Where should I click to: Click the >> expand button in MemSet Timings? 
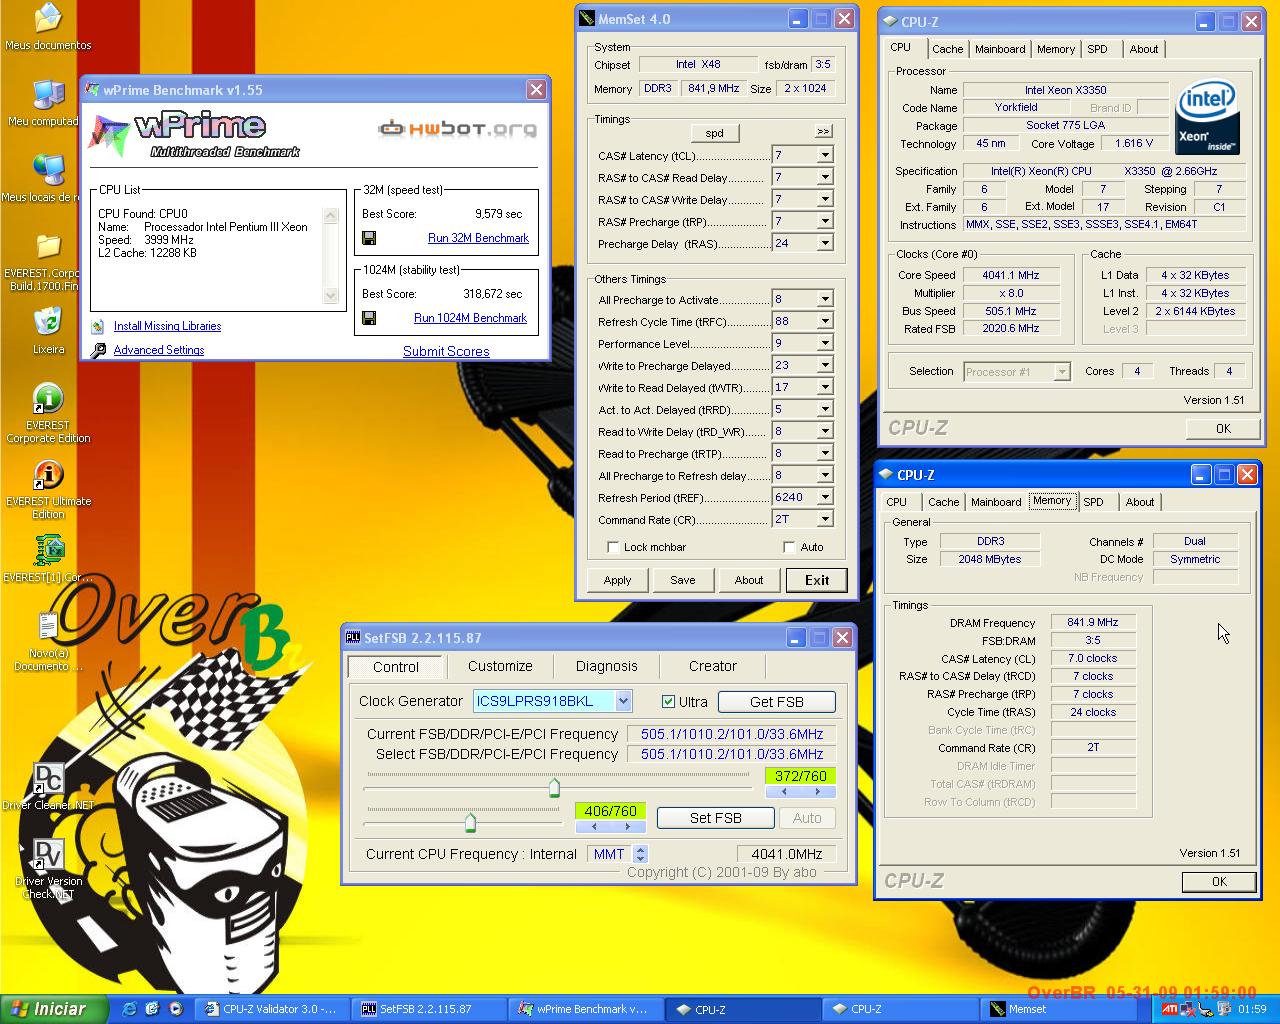point(823,132)
